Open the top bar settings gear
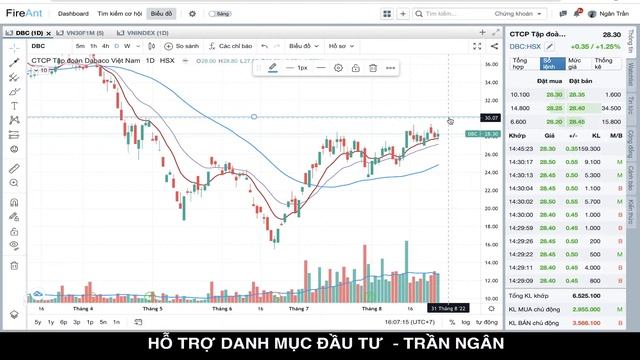 [192, 13]
